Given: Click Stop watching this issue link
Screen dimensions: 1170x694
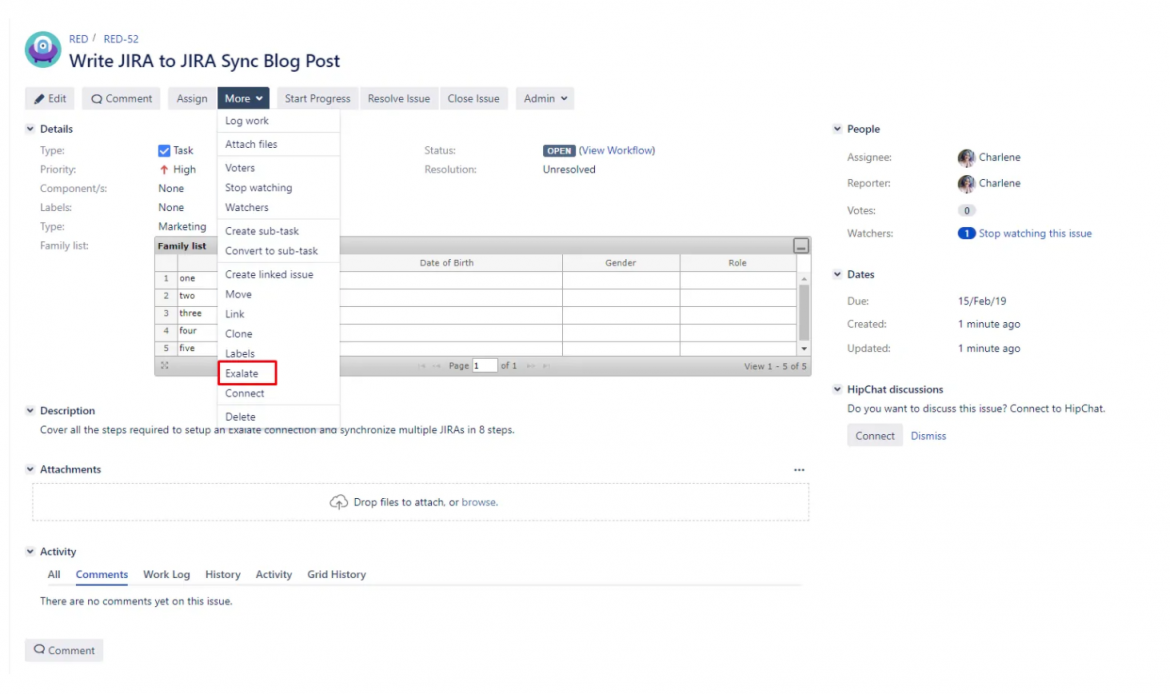Looking at the screenshot, I should pos(1035,234).
